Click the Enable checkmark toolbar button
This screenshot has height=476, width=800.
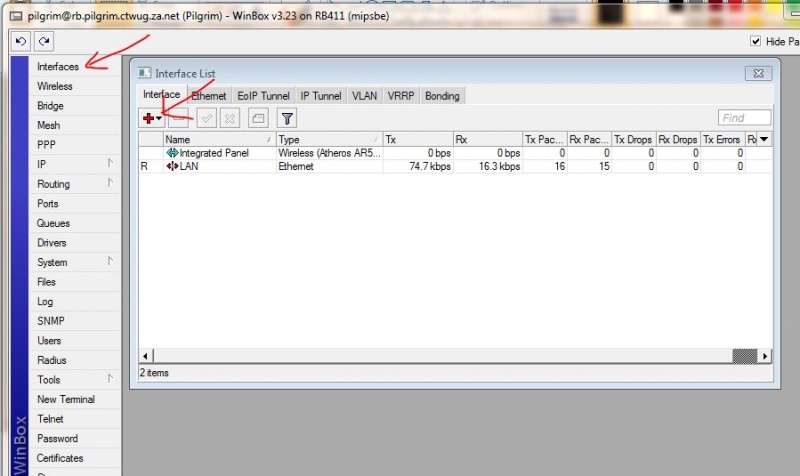point(207,118)
